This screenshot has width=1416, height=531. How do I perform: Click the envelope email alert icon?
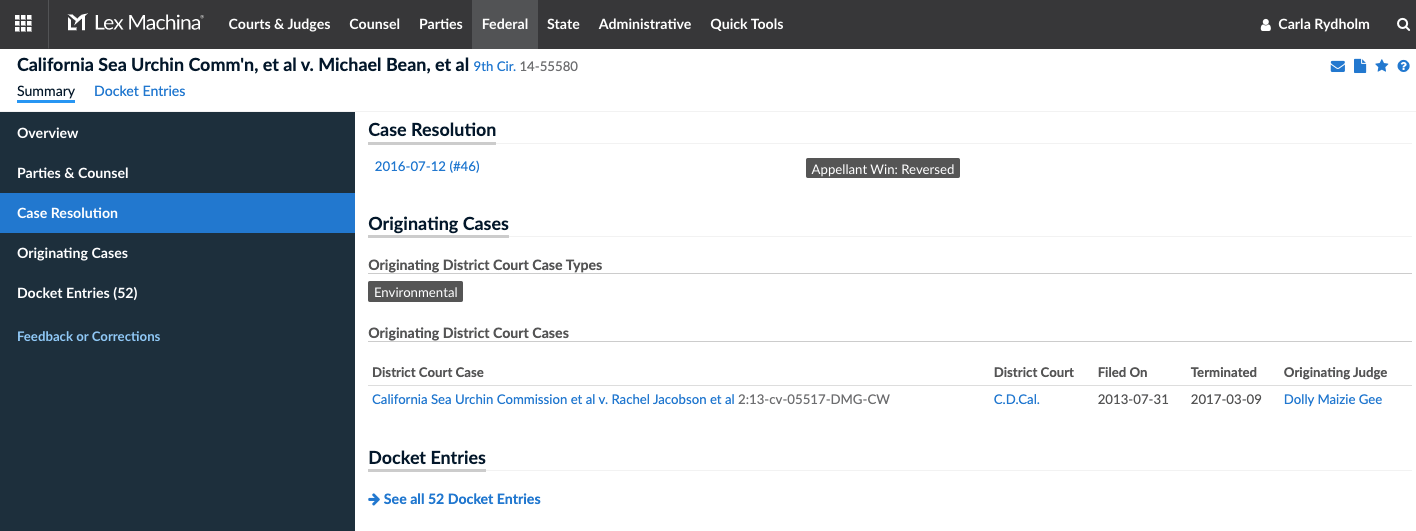pos(1337,67)
